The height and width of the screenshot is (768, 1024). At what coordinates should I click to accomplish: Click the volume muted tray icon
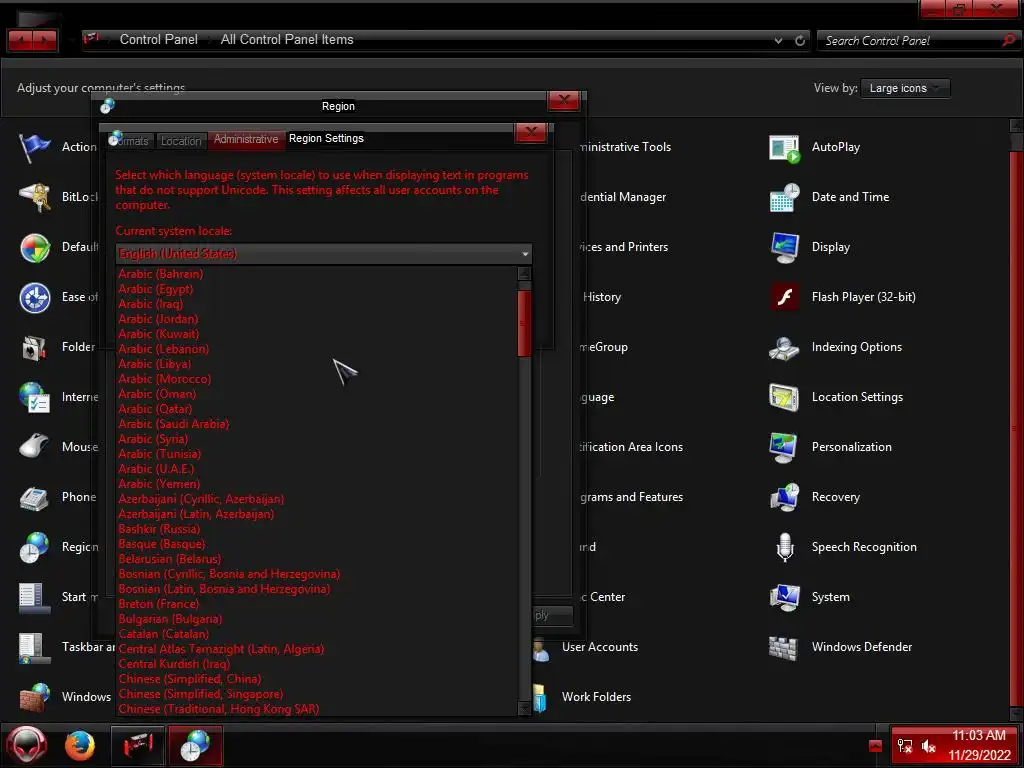(x=929, y=746)
